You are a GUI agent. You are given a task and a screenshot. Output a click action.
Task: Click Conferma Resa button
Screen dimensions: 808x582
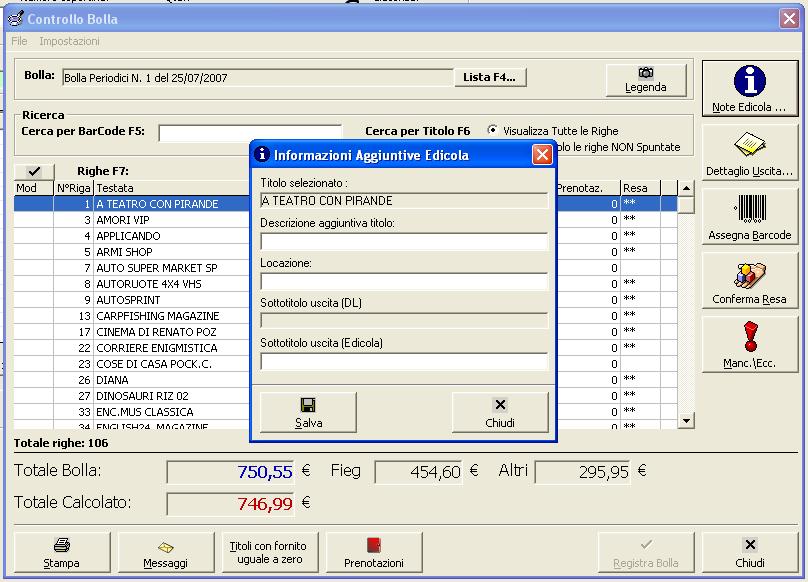[750, 281]
